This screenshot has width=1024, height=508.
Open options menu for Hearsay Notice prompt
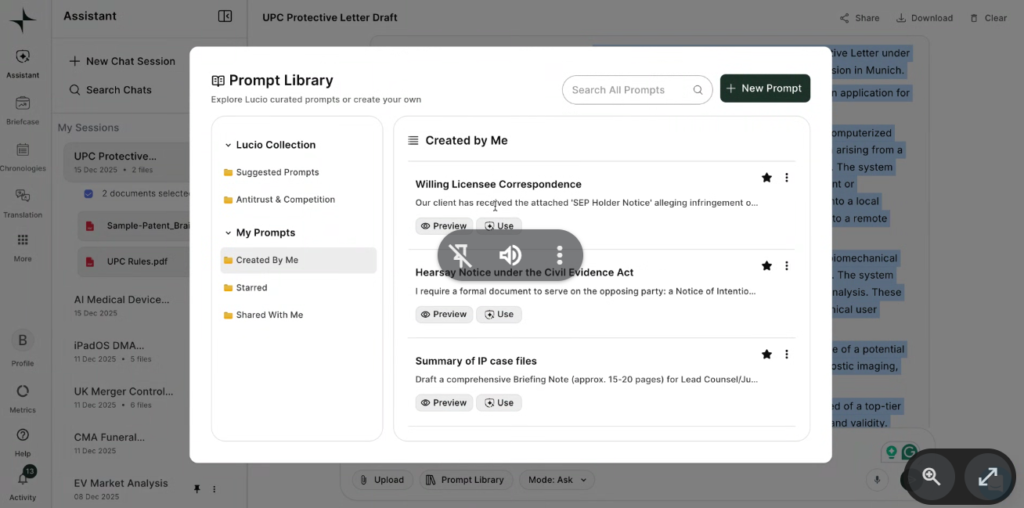pyautogui.click(x=786, y=266)
